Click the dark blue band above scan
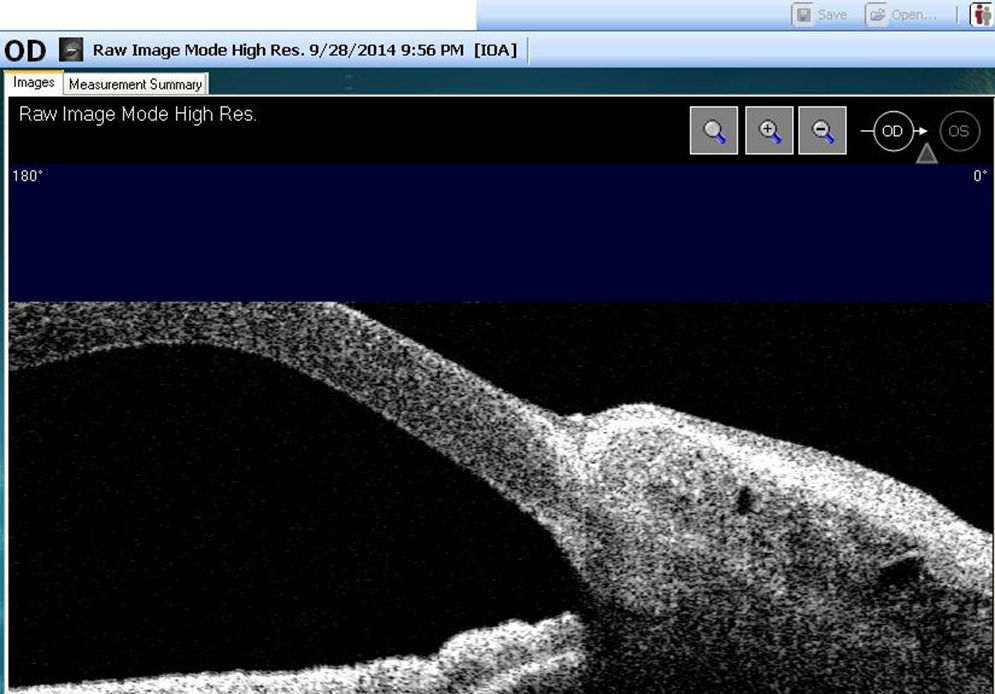This screenshot has width=995, height=694. (x=500, y=235)
